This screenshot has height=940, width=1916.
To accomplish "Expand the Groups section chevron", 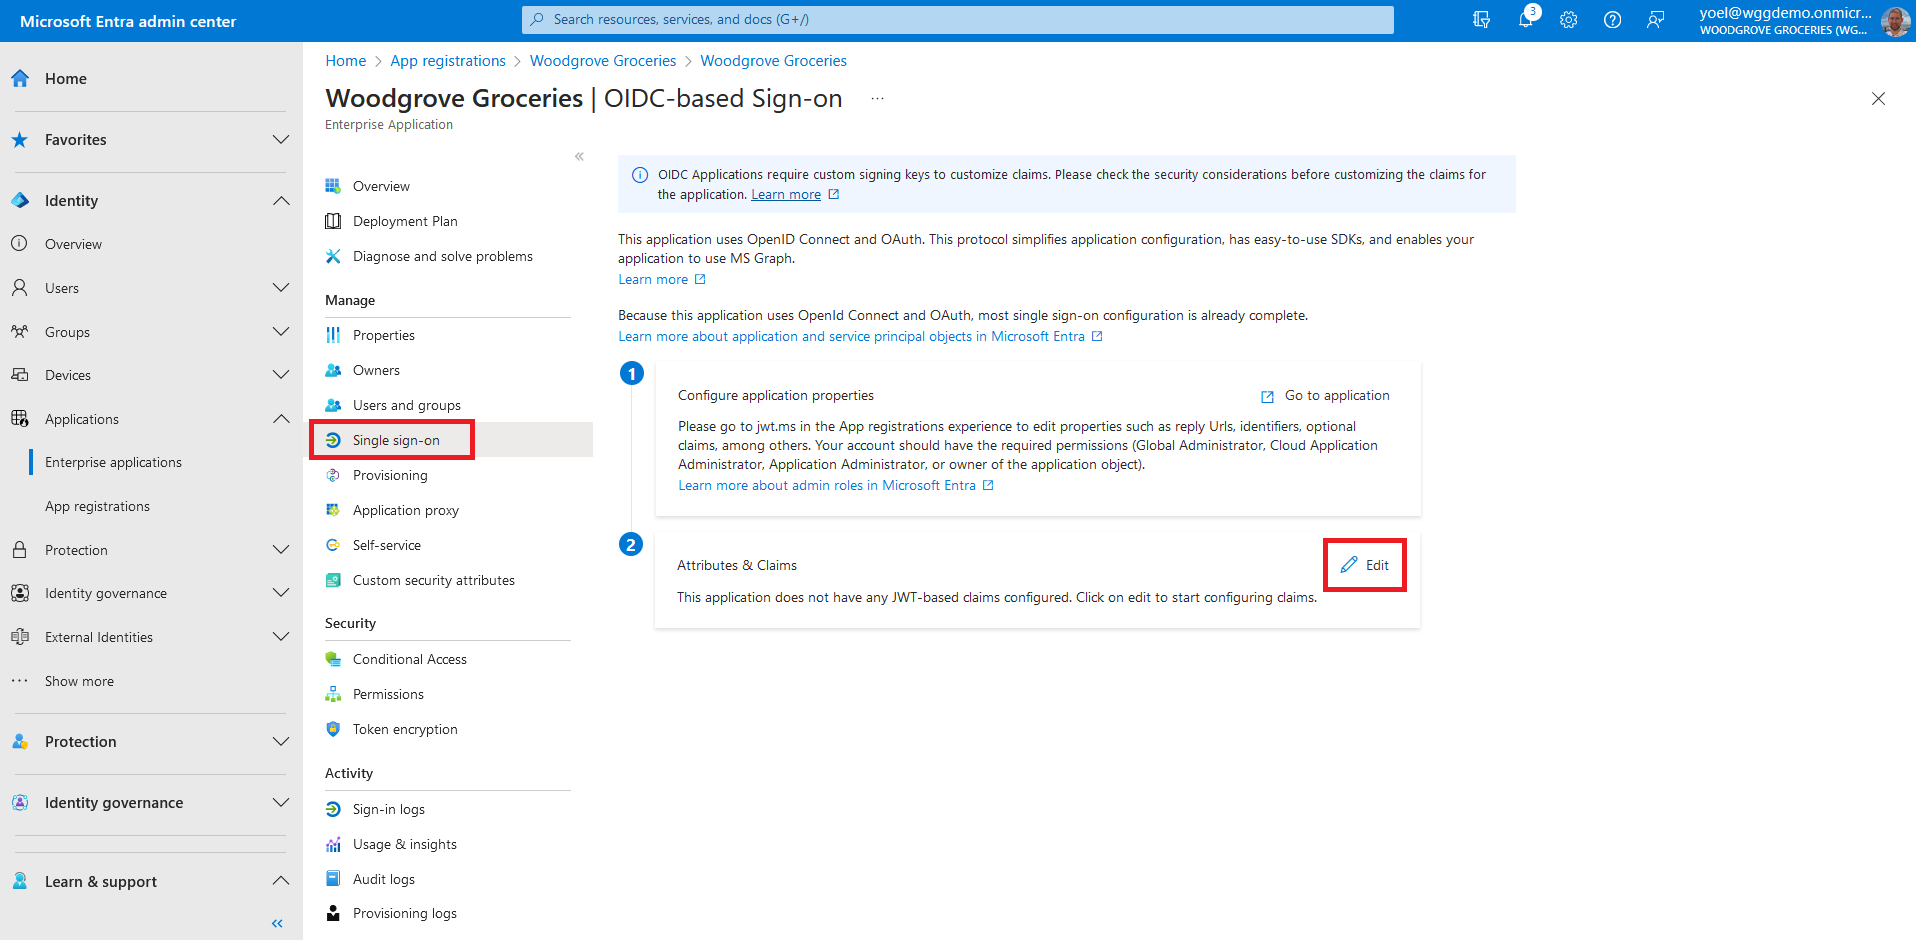I will tap(281, 332).
